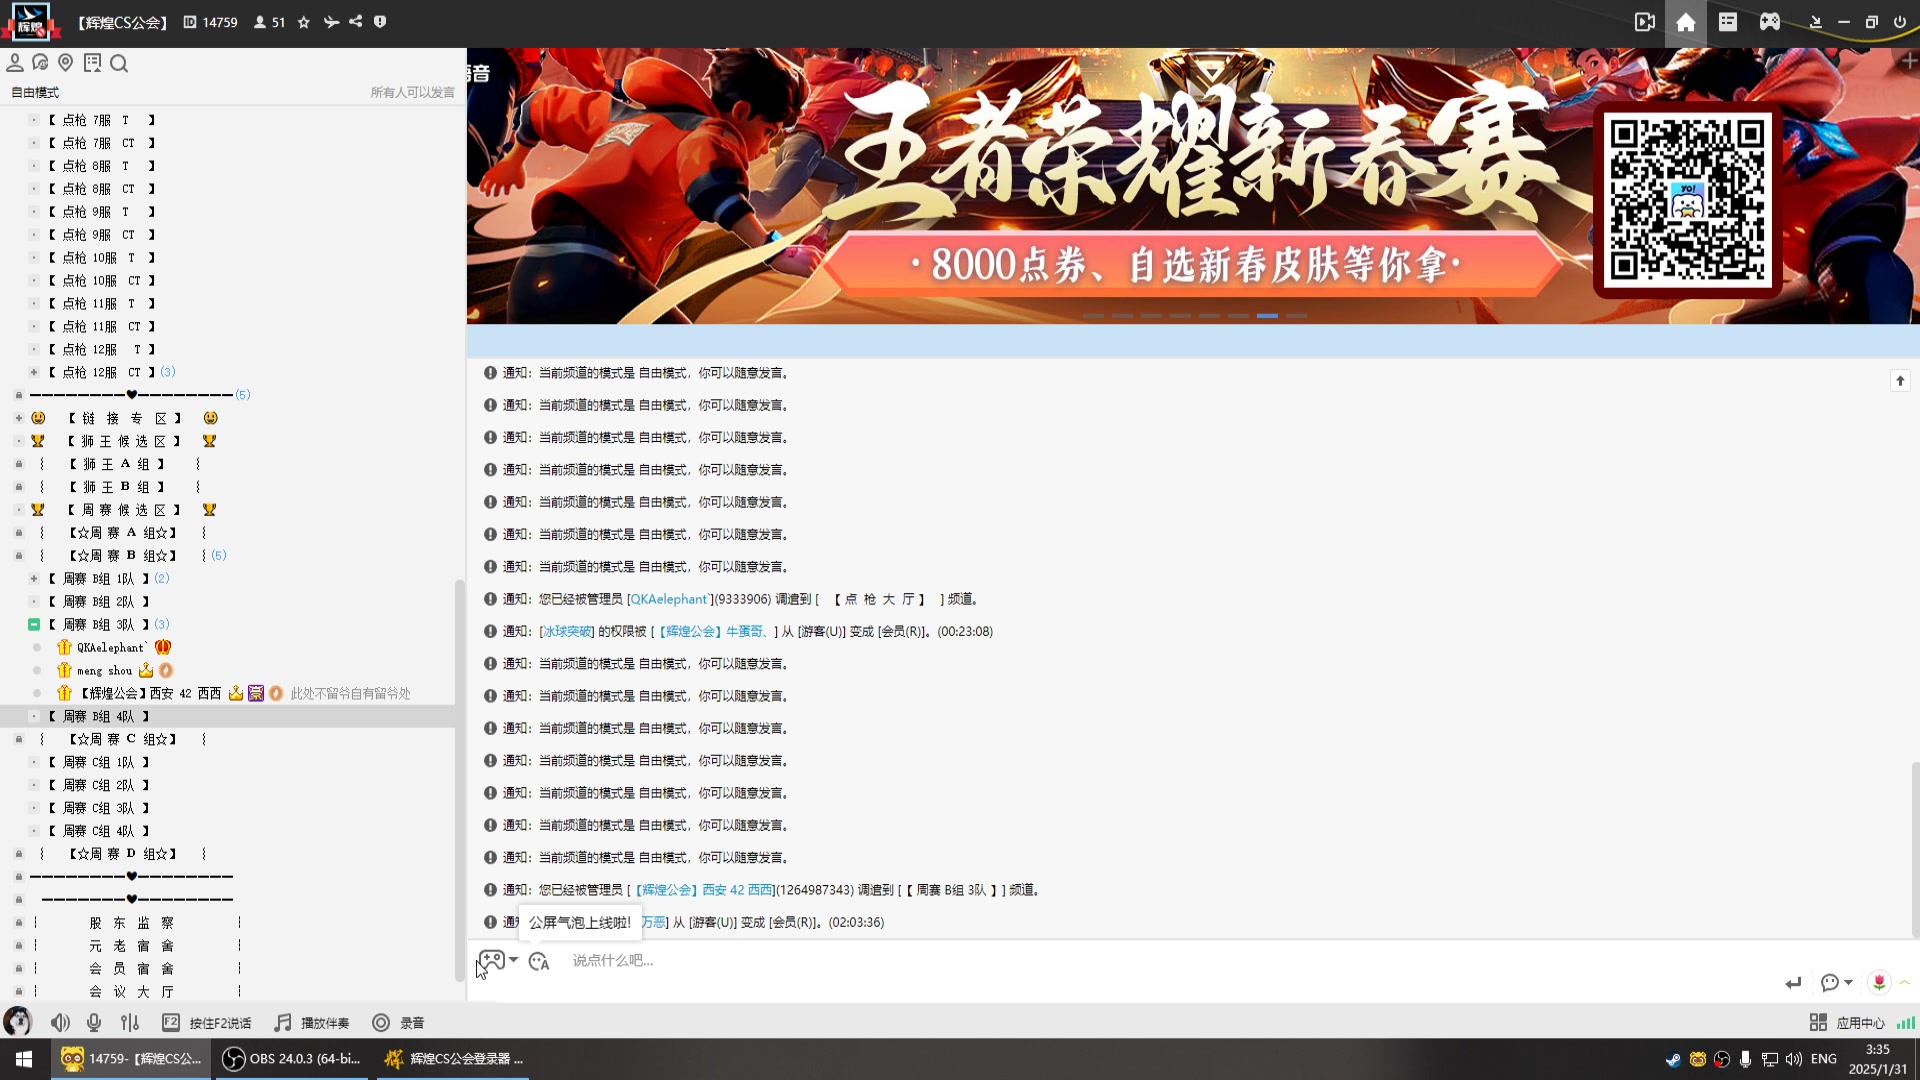Open the user profile icon above channel list
The width and height of the screenshot is (1920, 1080).
coord(15,63)
